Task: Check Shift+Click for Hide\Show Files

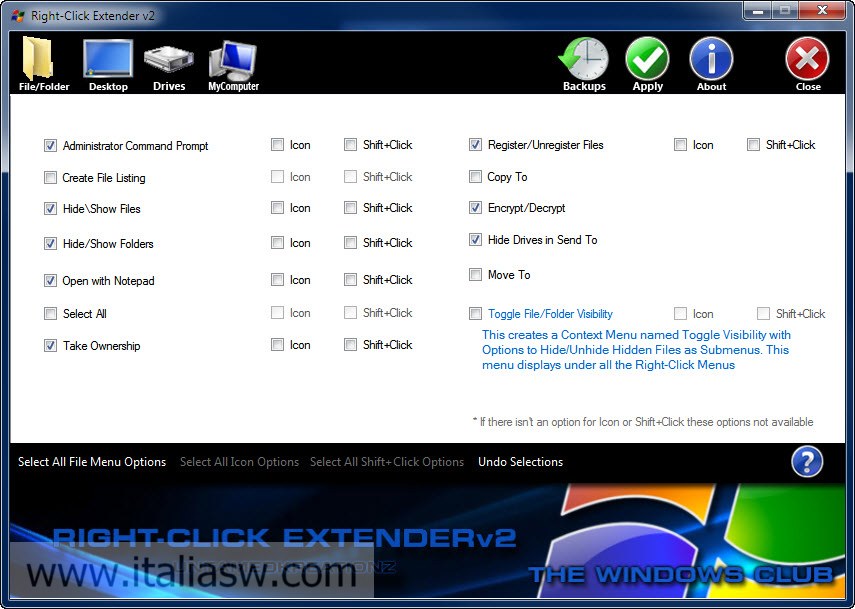Action: 351,208
